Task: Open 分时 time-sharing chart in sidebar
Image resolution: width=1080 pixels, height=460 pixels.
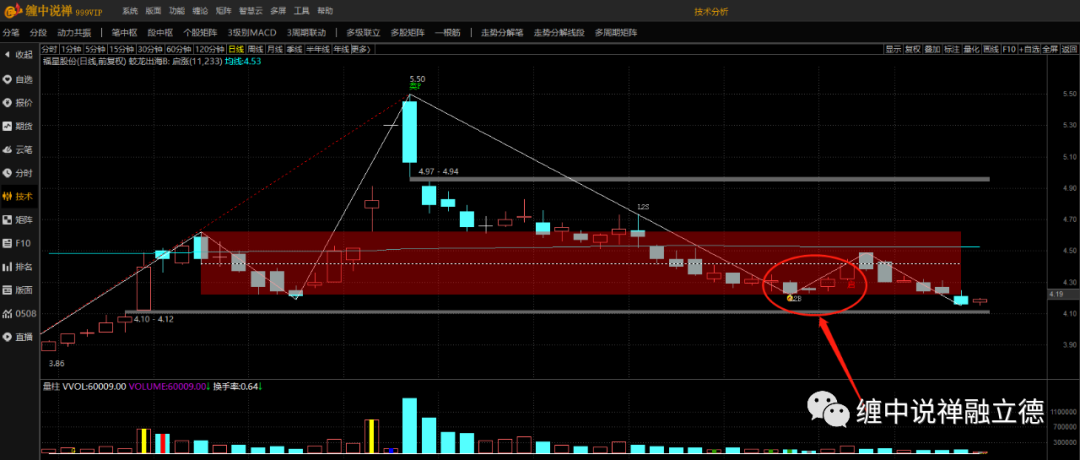Action: point(18,173)
